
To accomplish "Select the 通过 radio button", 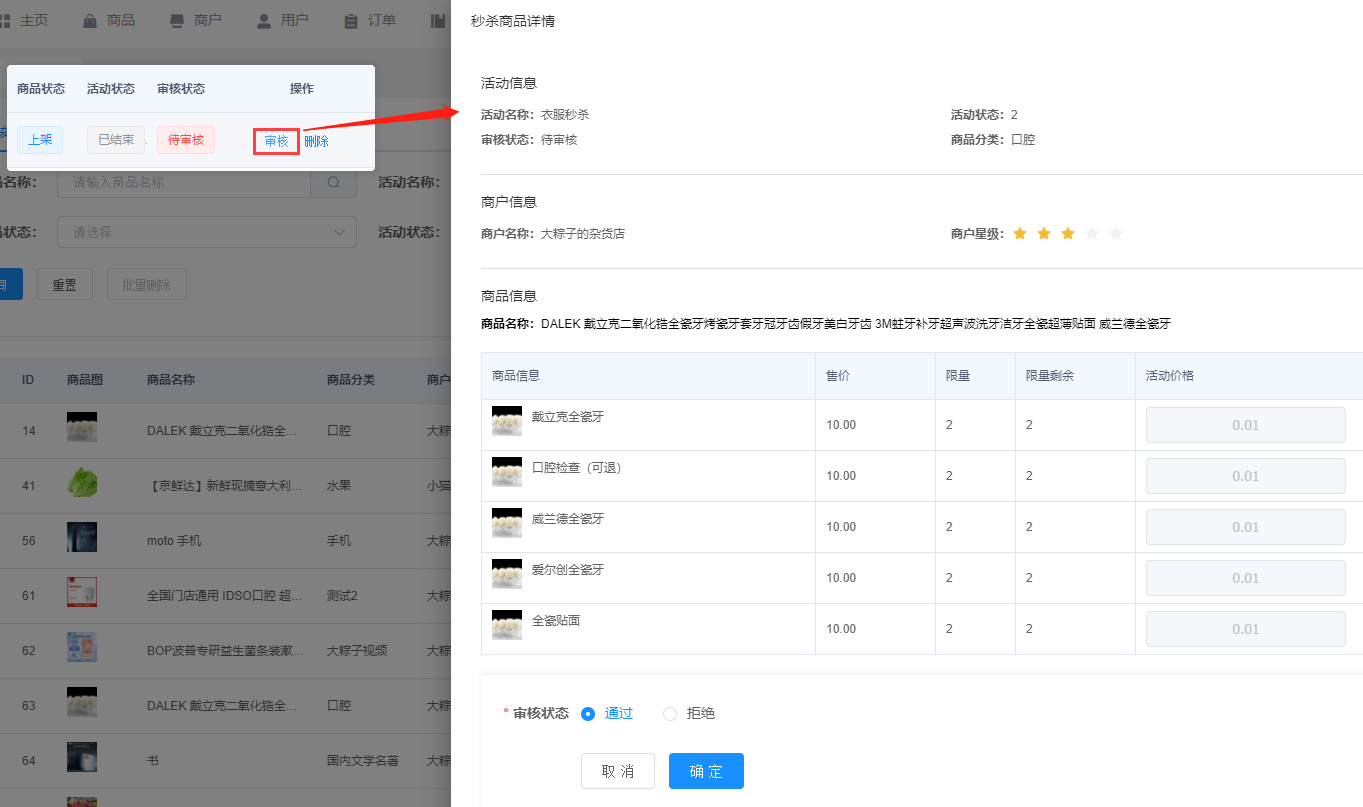I will pos(588,713).
